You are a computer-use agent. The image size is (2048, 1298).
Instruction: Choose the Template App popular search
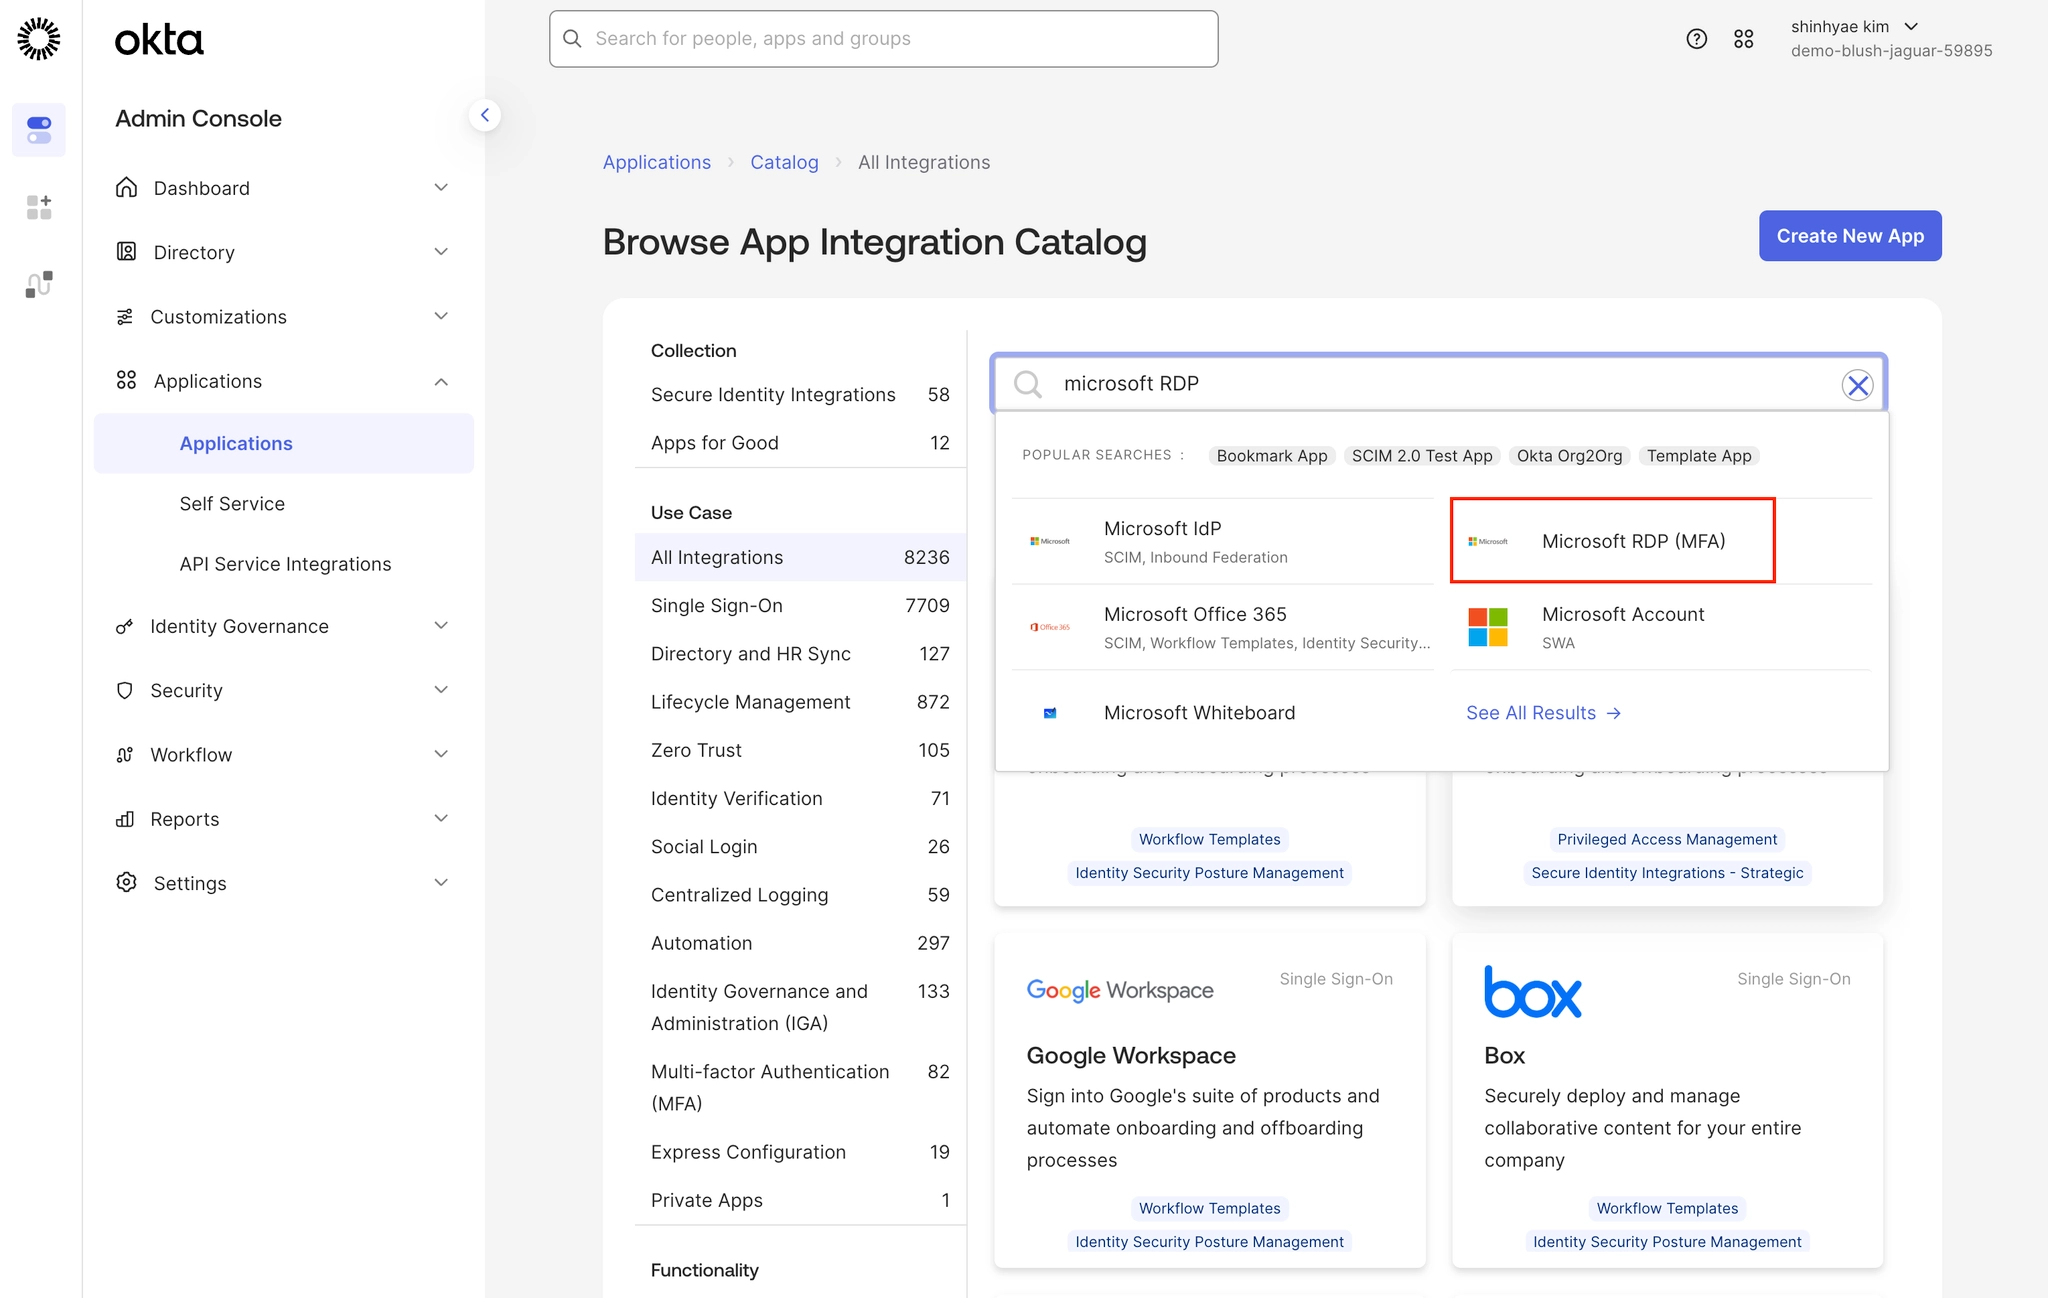(1699, 456)
